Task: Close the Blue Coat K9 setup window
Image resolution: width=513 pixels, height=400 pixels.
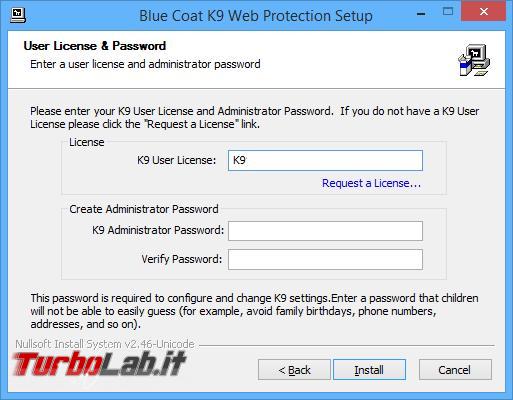Action: (x=483, y=12)
